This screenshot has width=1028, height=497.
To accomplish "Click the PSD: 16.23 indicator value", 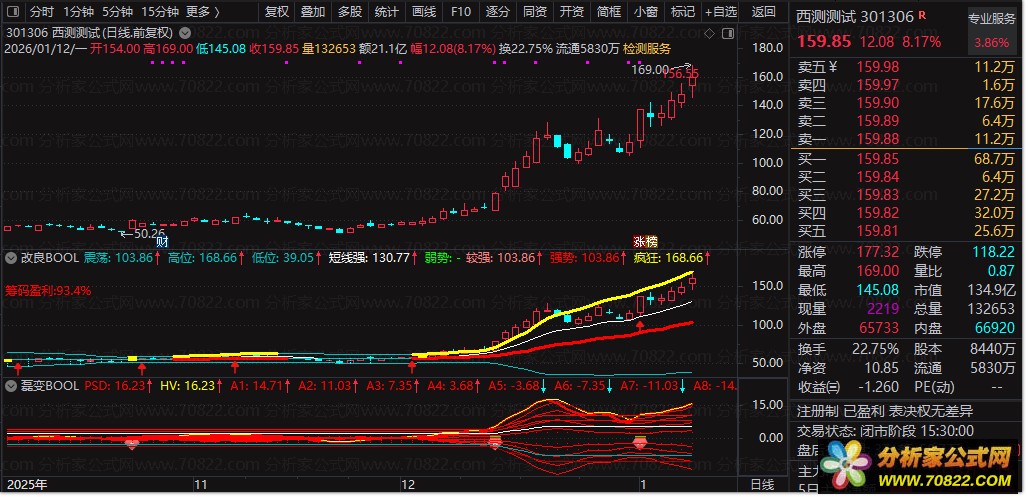I will click(117, 386).
